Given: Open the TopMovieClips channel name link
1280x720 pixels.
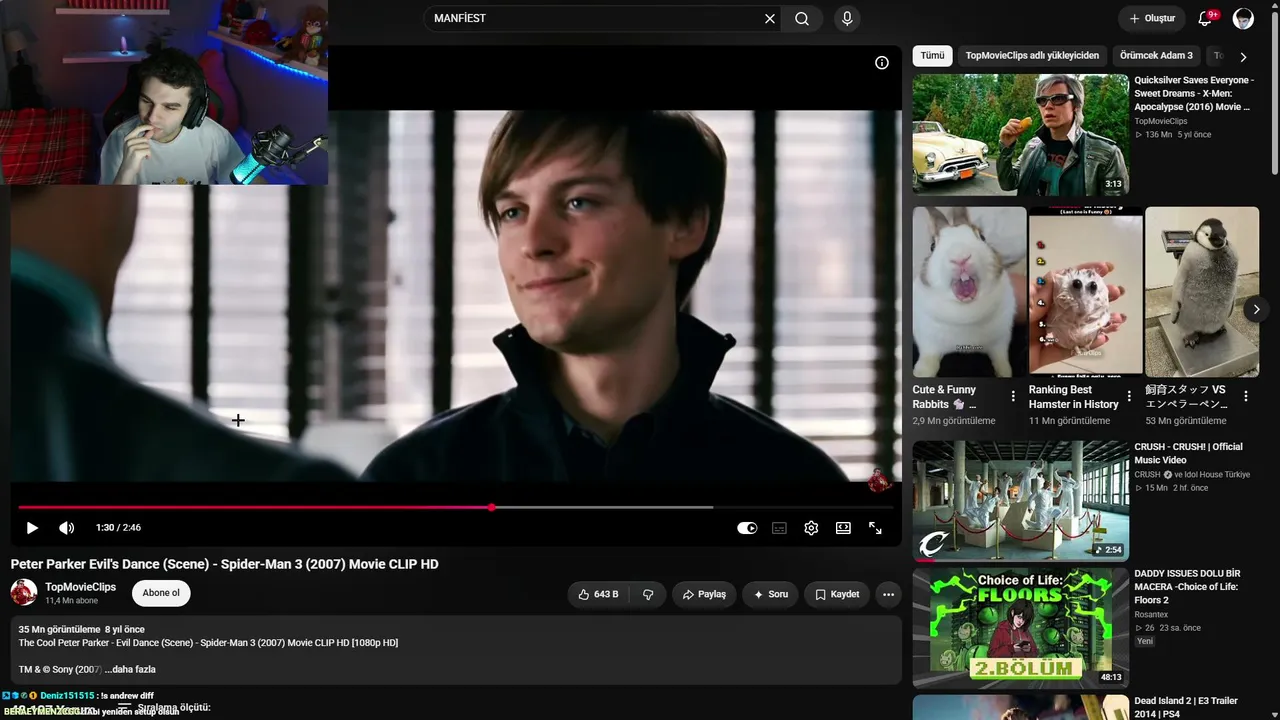Looking at the screenshot, I should click(80, 587).
